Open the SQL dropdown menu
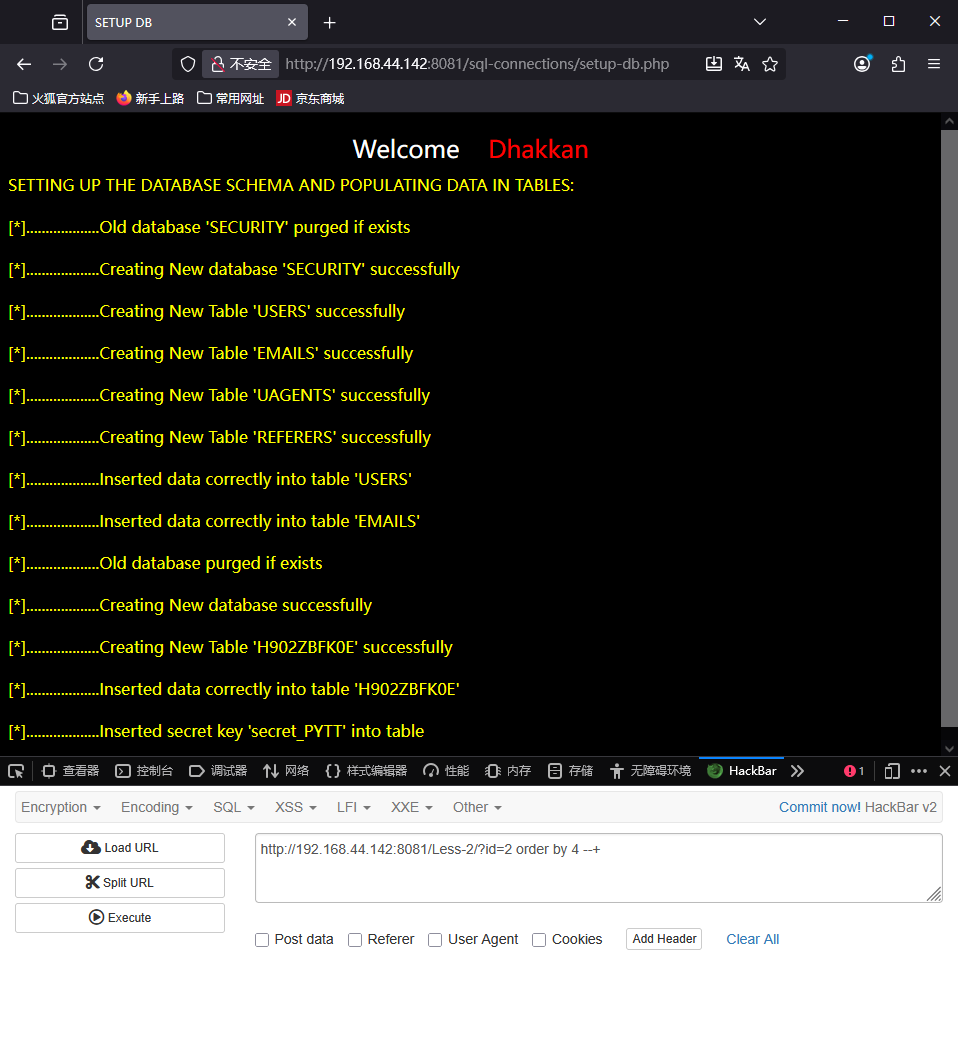 [234, 807]
